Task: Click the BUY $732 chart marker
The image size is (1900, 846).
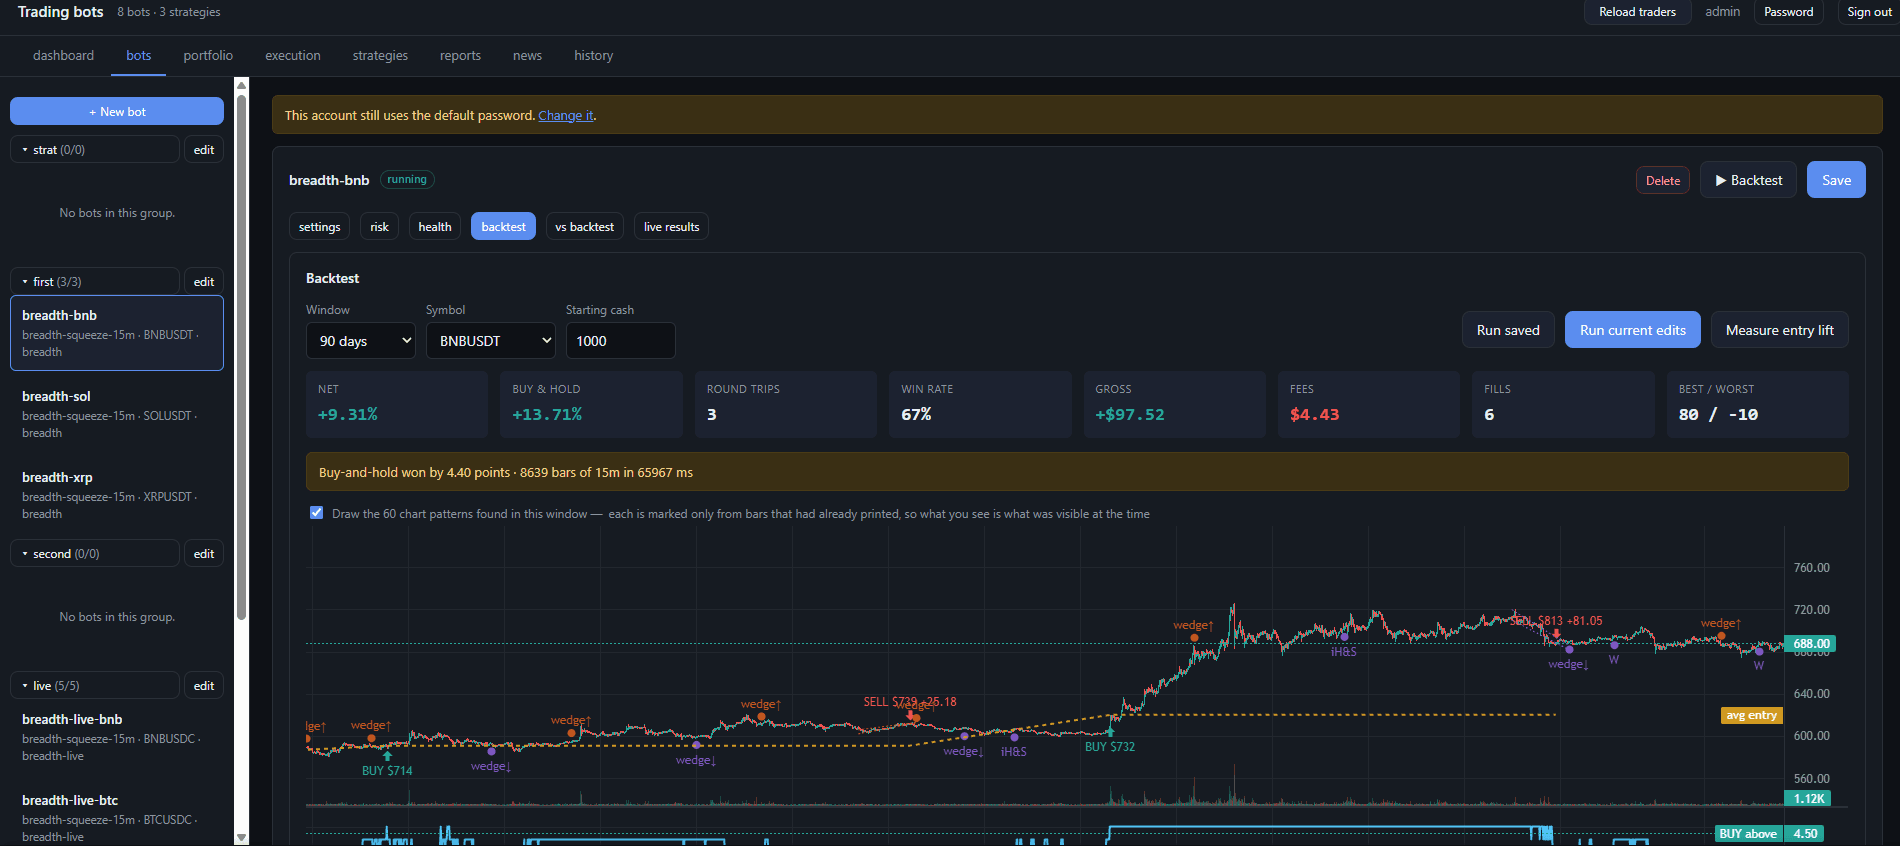Action: click(1110, 746)
